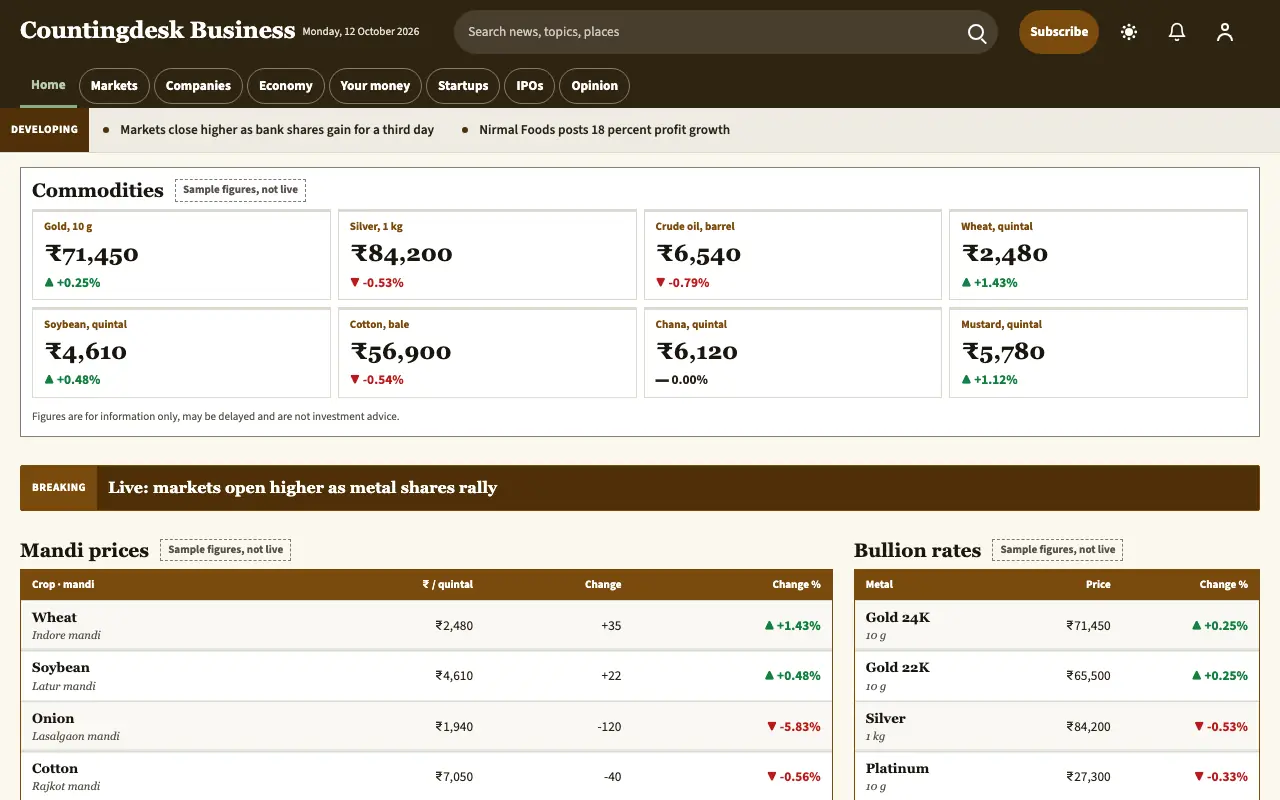Image resolution: width=1280 pixels, height=800 pixels.
Task: Select the Soybean, quintal commodity card
Action: (x=181, y=353)
